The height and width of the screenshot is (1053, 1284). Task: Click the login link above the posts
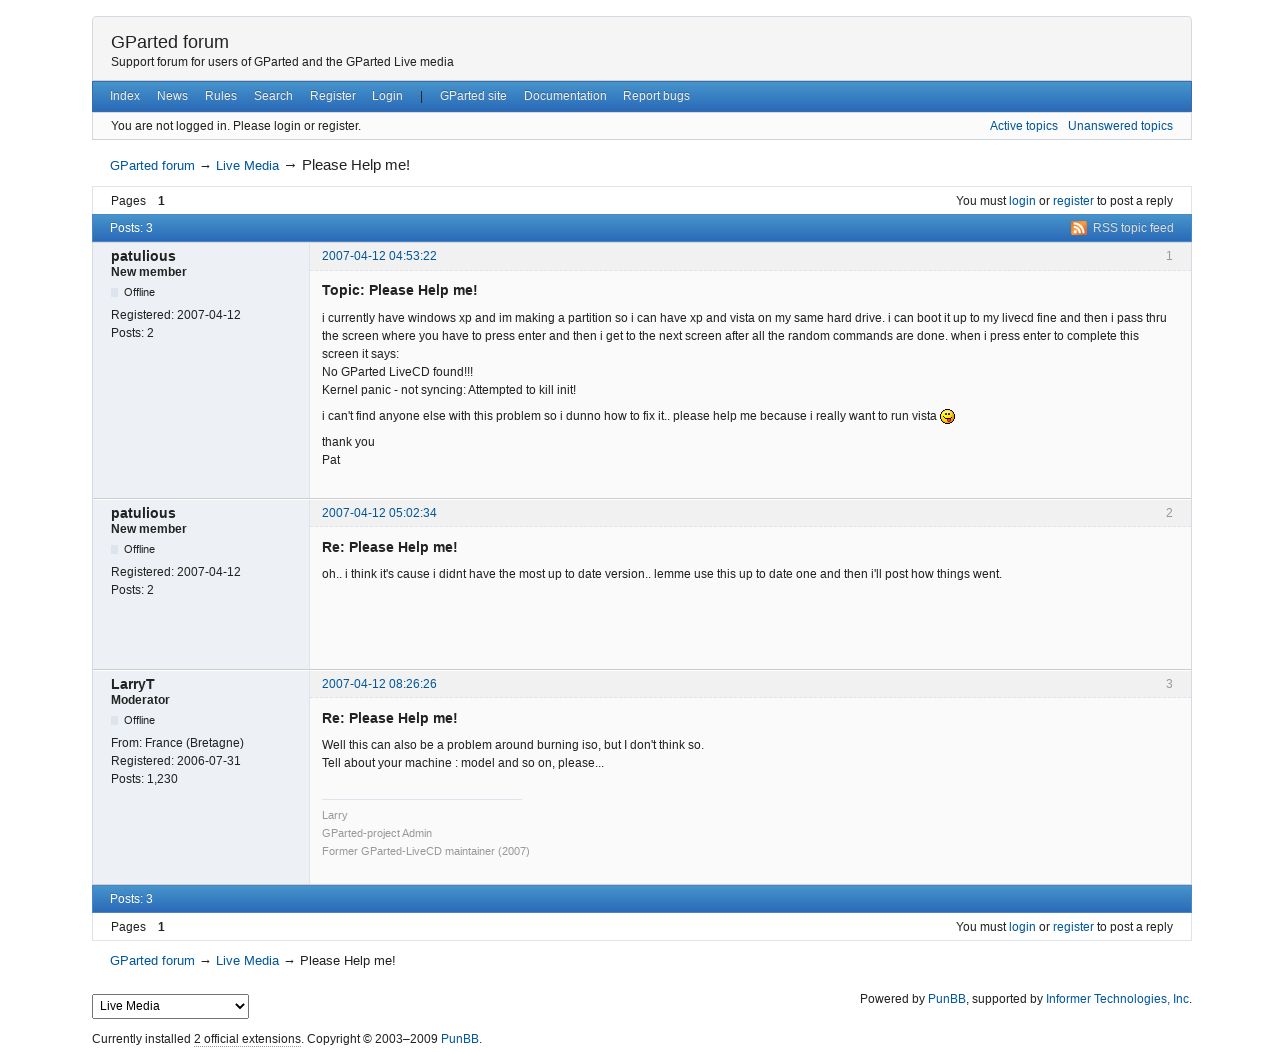1022,201
